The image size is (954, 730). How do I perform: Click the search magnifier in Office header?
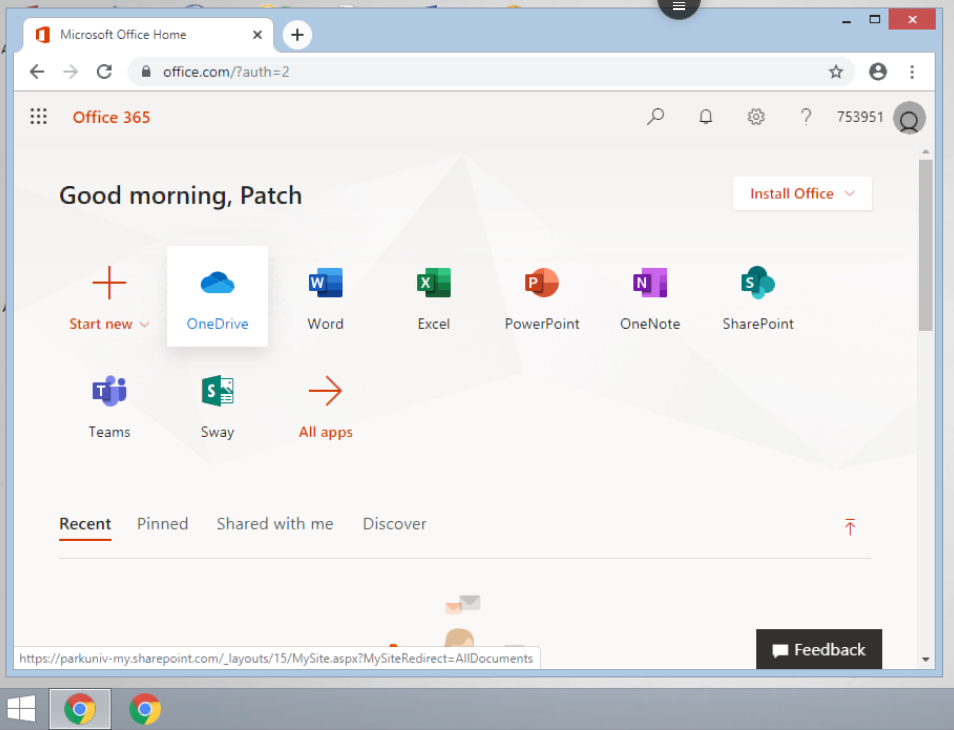click(655, 116)
